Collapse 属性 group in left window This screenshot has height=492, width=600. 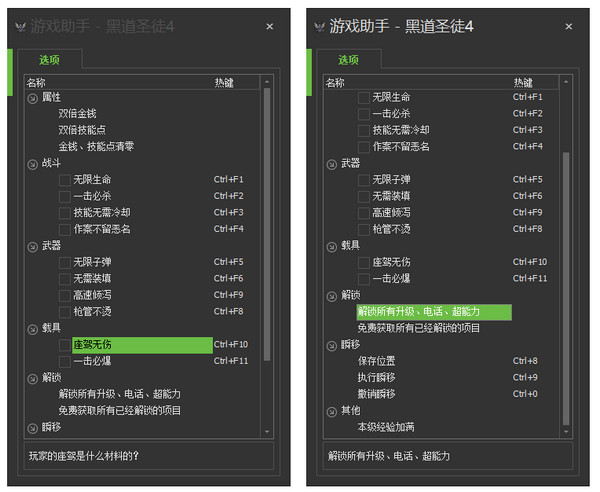33,98
